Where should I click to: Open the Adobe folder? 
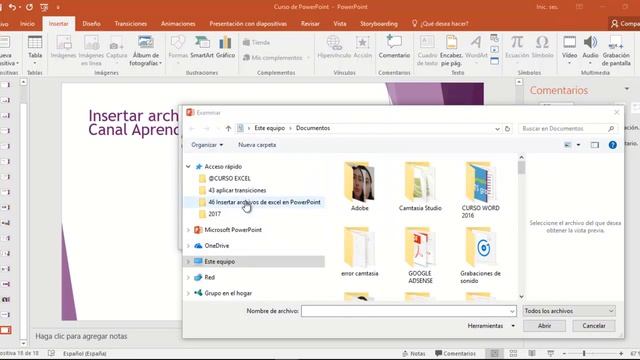click(x=360, y=187)
